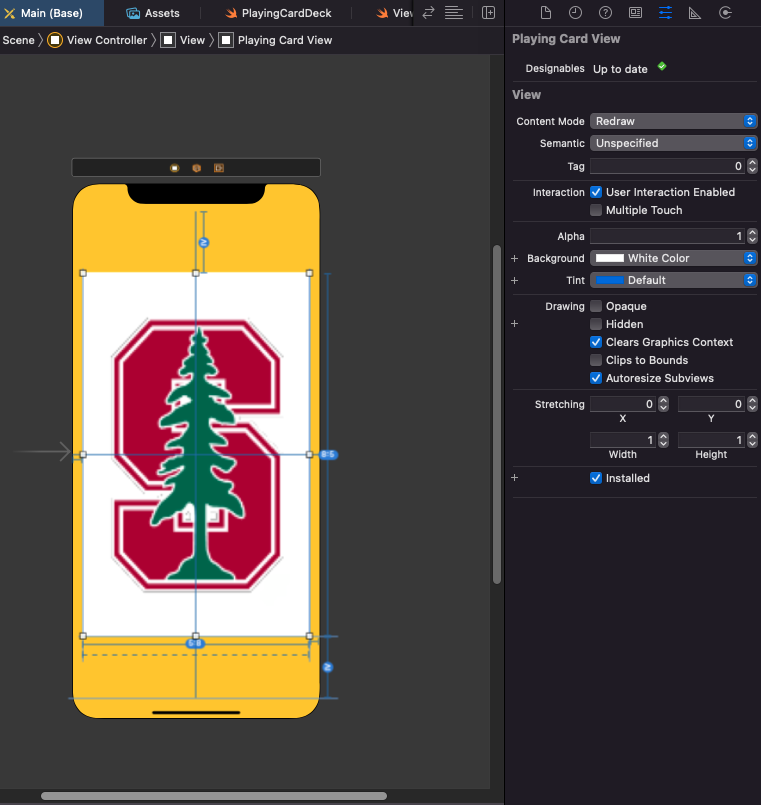Select the top spacing constraint badge
761x805 pixels.
204,242
